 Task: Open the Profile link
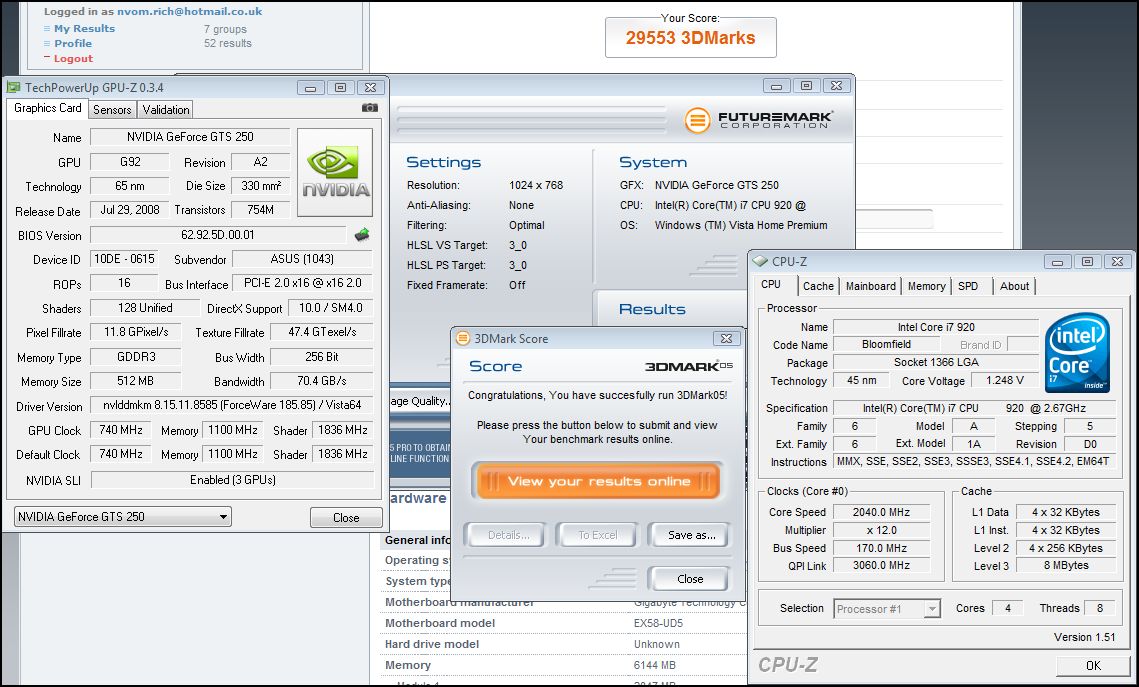click(x=73, y=43)
